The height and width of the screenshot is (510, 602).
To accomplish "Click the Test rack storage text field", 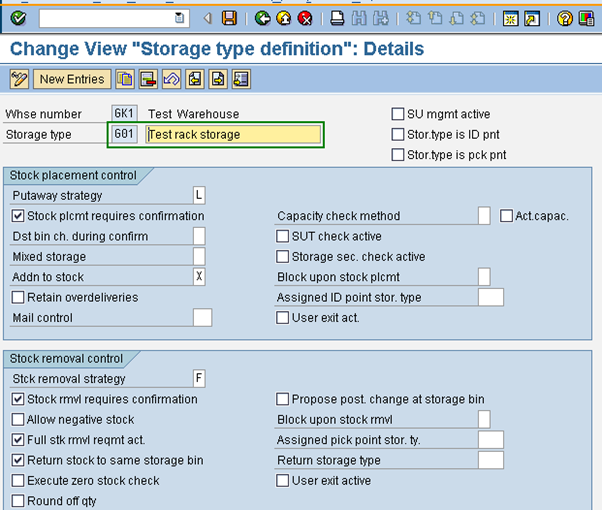I will click(x=232, y=134).
